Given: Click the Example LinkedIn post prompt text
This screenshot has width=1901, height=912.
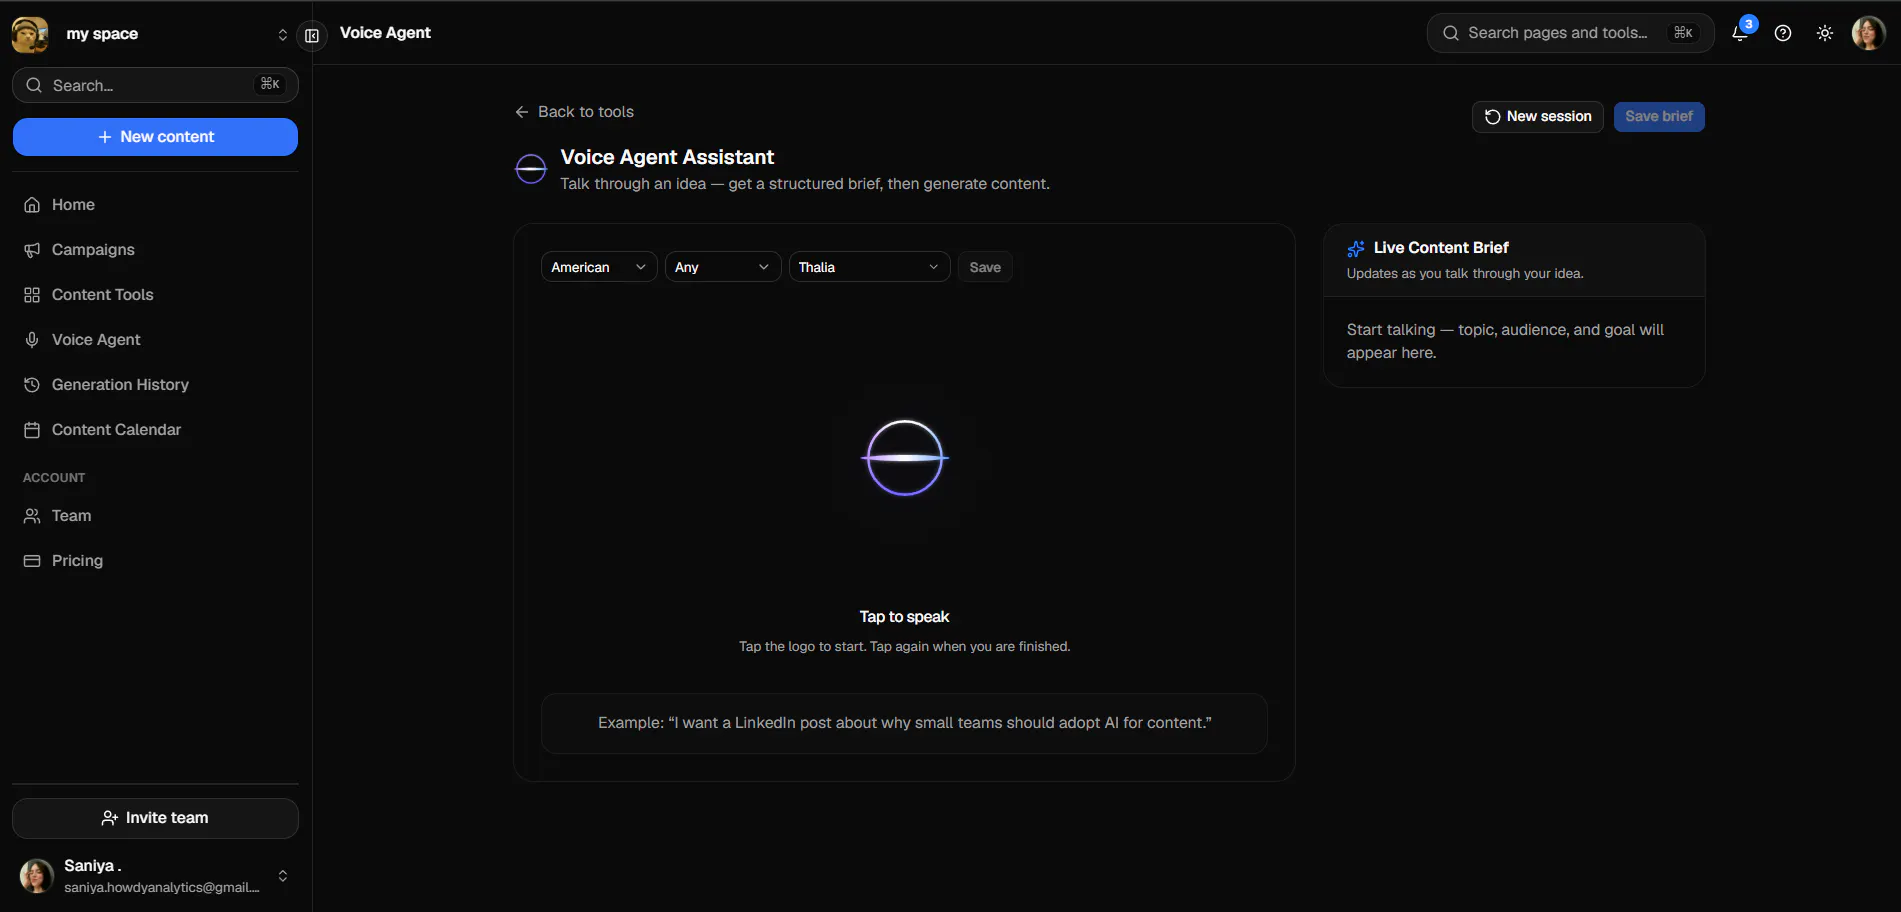Looking at the screenshot, I should click(x=905, y=723).
